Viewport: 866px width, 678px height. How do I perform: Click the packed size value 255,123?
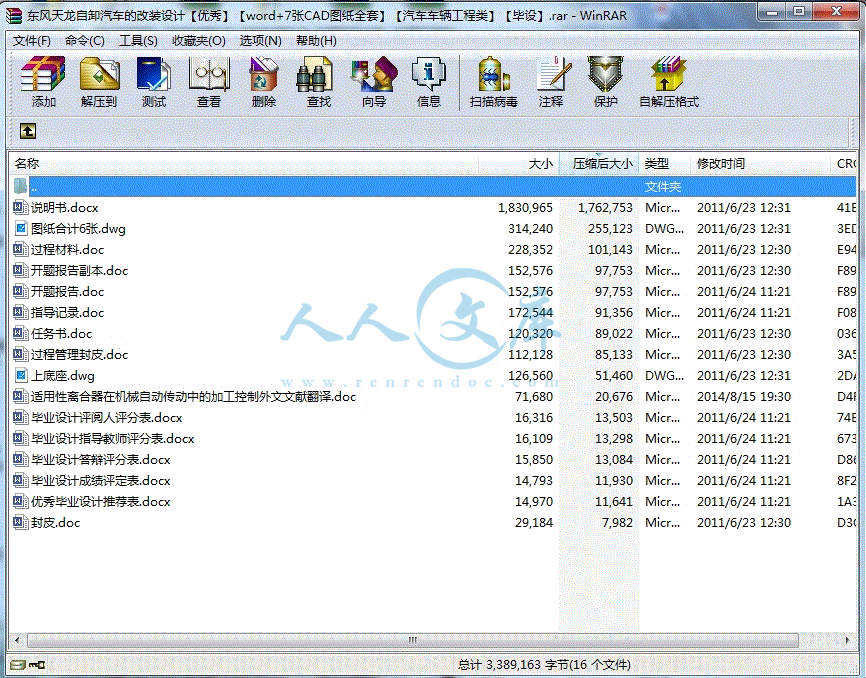click(x=610, y=229)
